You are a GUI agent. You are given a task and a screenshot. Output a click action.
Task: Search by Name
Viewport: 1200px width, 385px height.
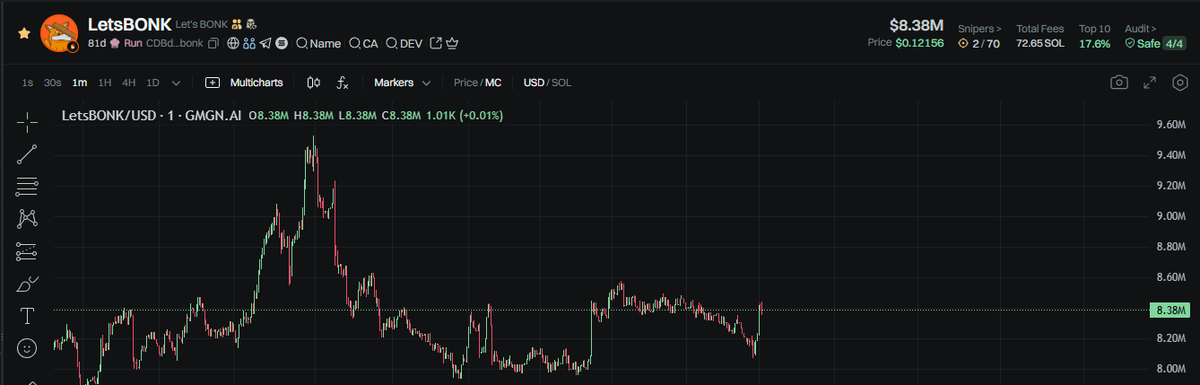(x=318, y=43)
